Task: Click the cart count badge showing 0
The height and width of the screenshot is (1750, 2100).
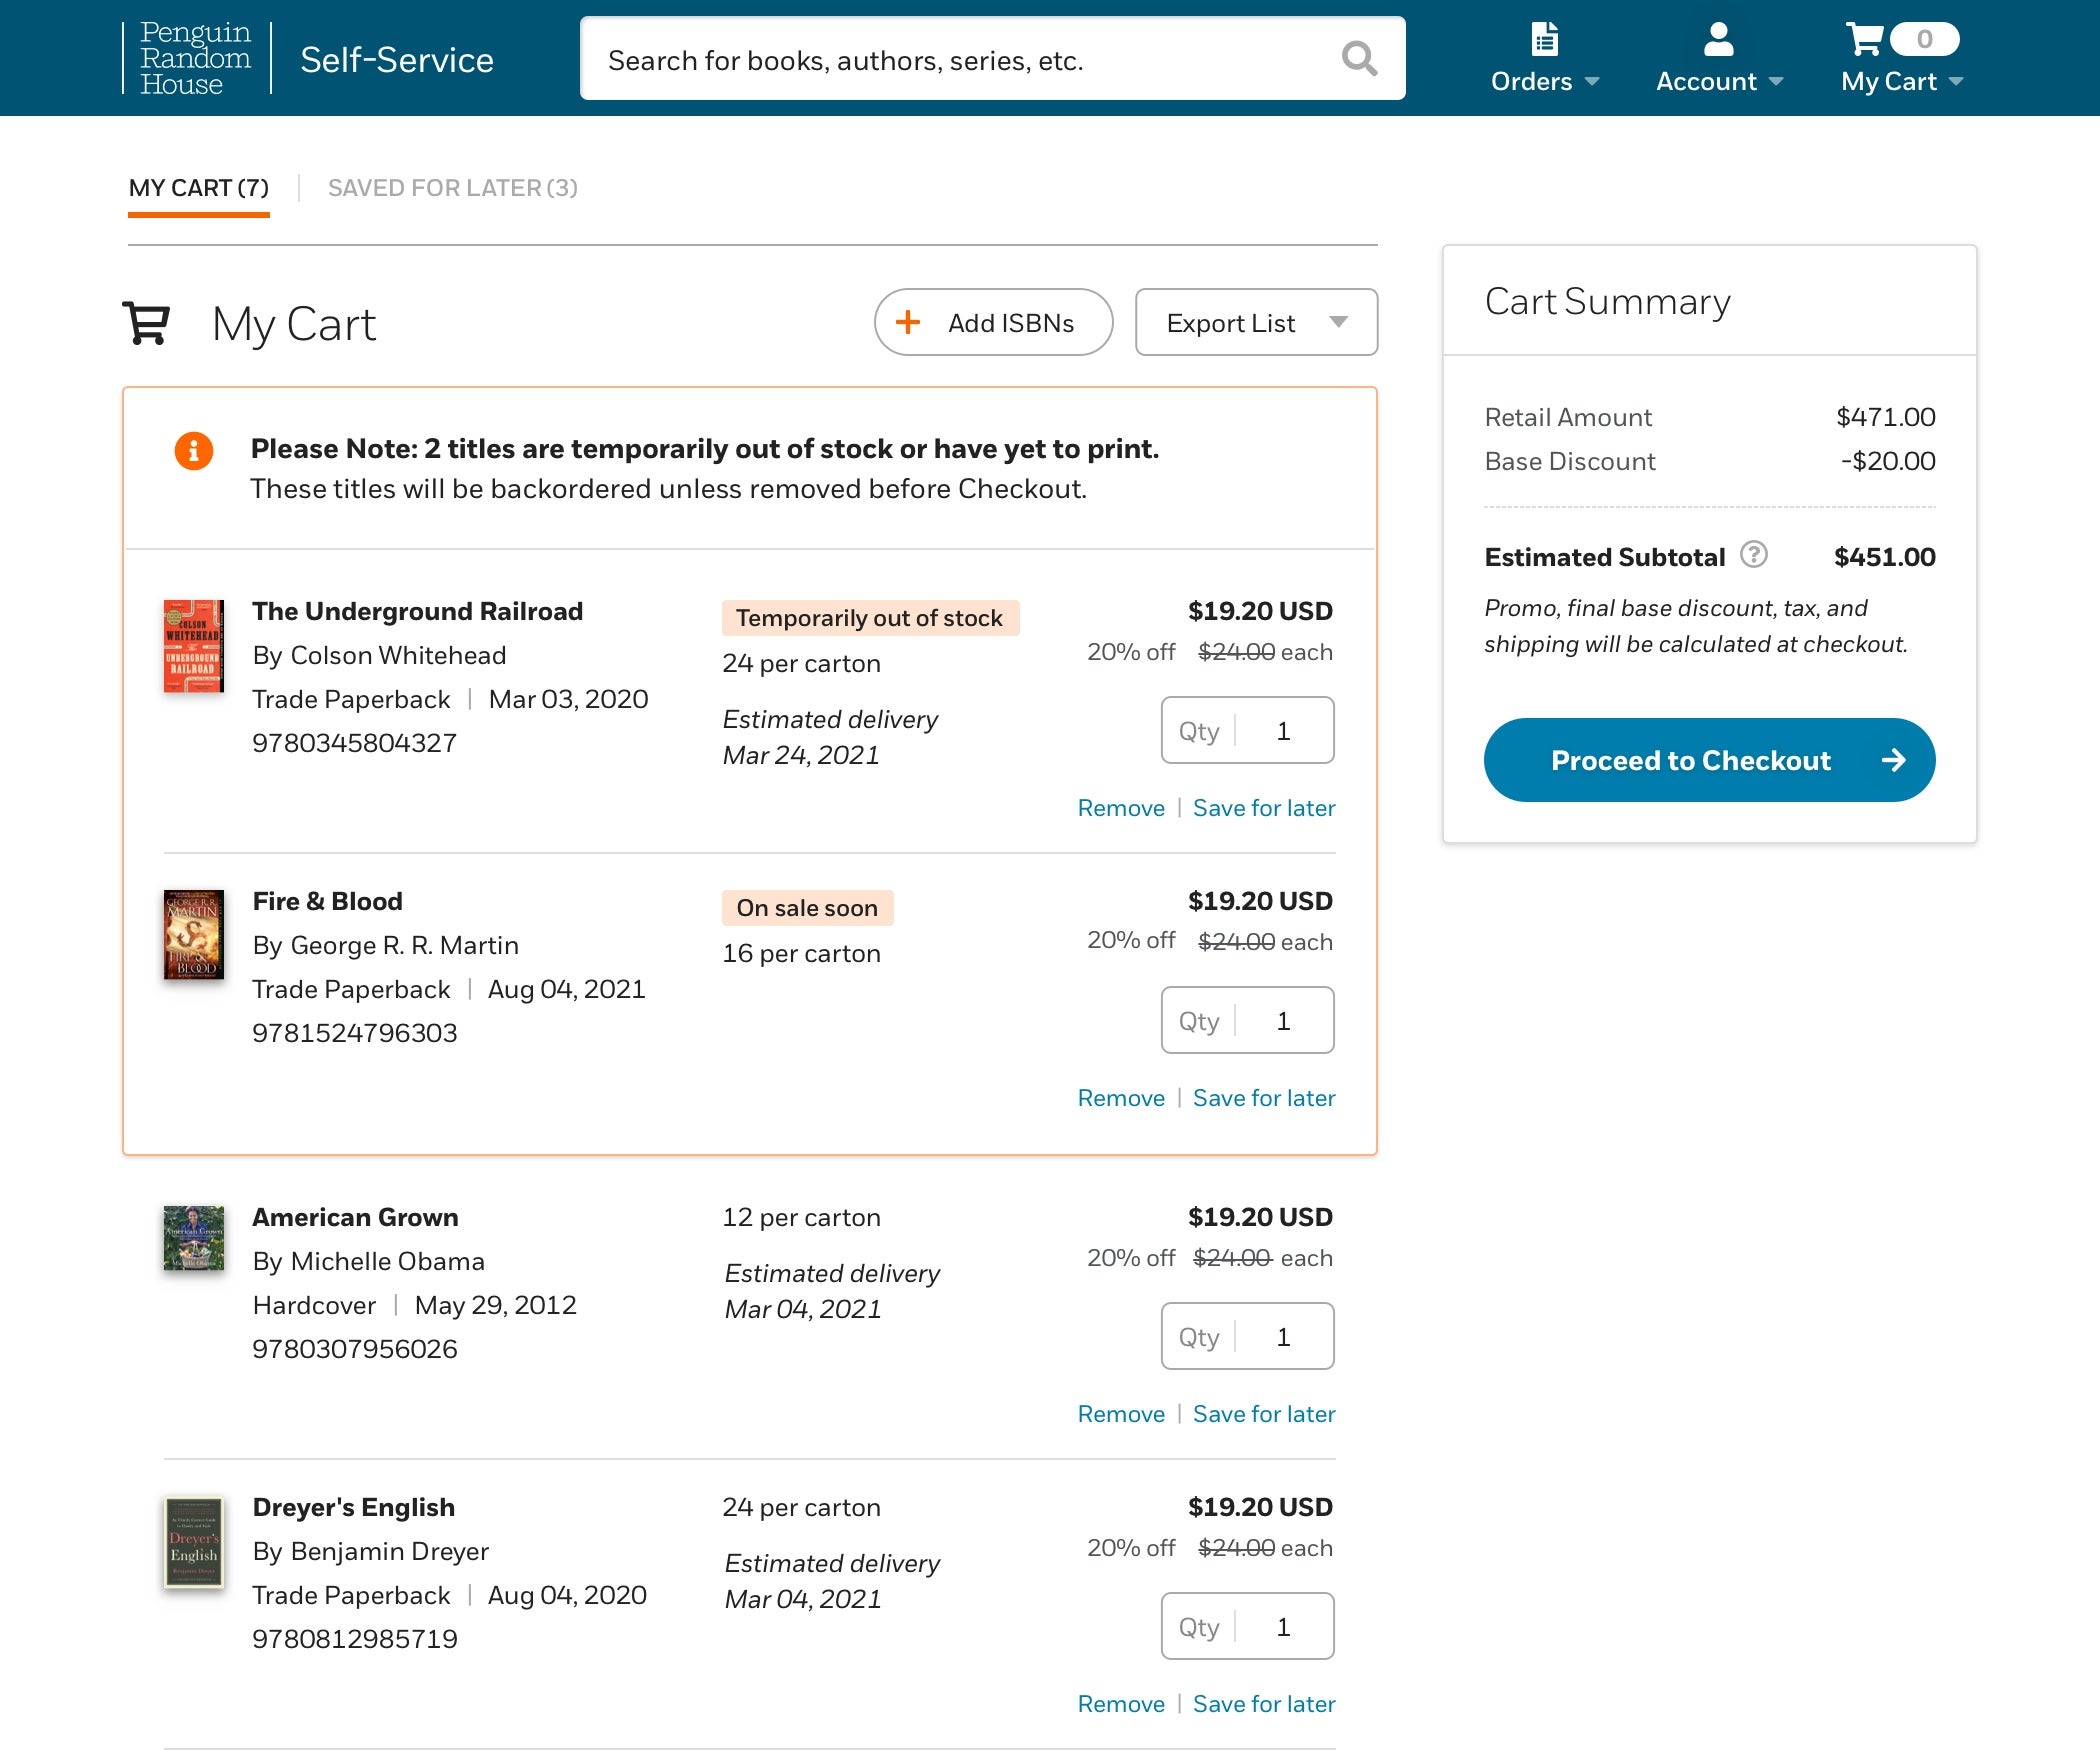Action: coord(1924,39)
